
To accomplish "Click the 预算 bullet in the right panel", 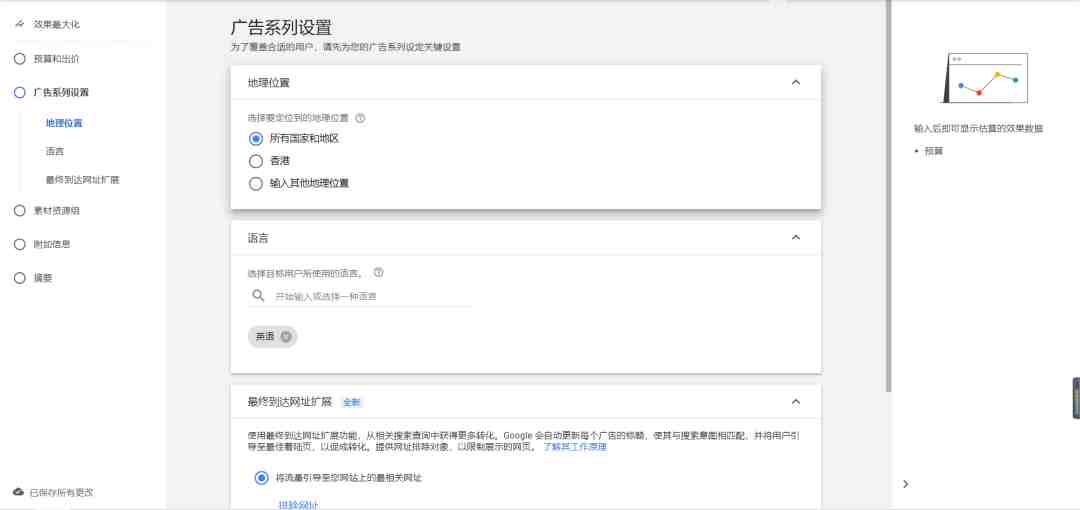I will coord(933,151).
